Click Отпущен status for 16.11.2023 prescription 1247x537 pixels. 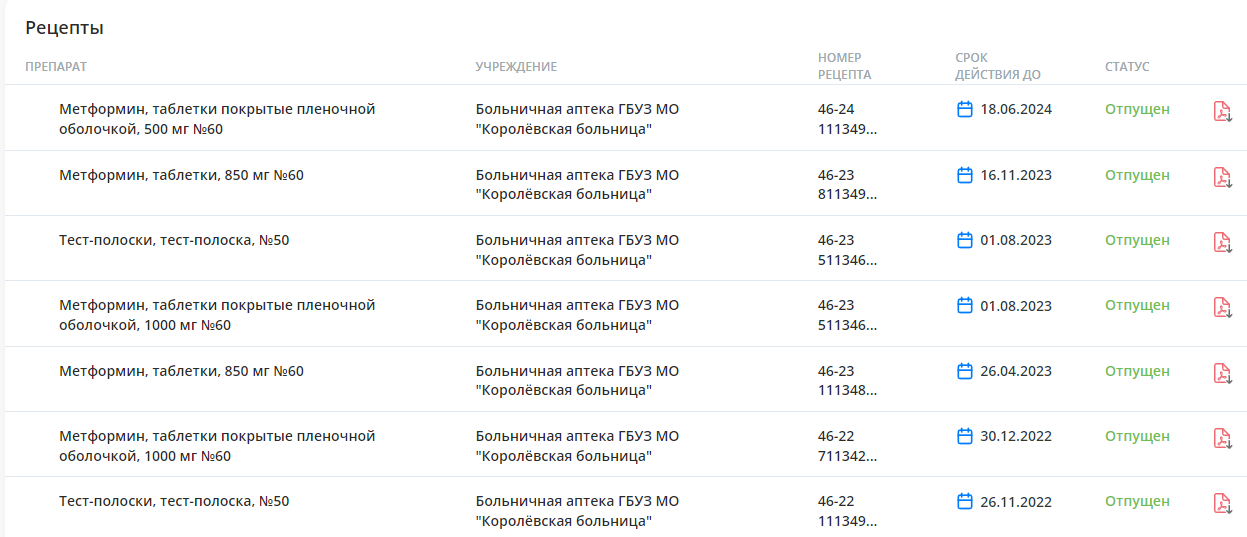tap(1137, 175)
